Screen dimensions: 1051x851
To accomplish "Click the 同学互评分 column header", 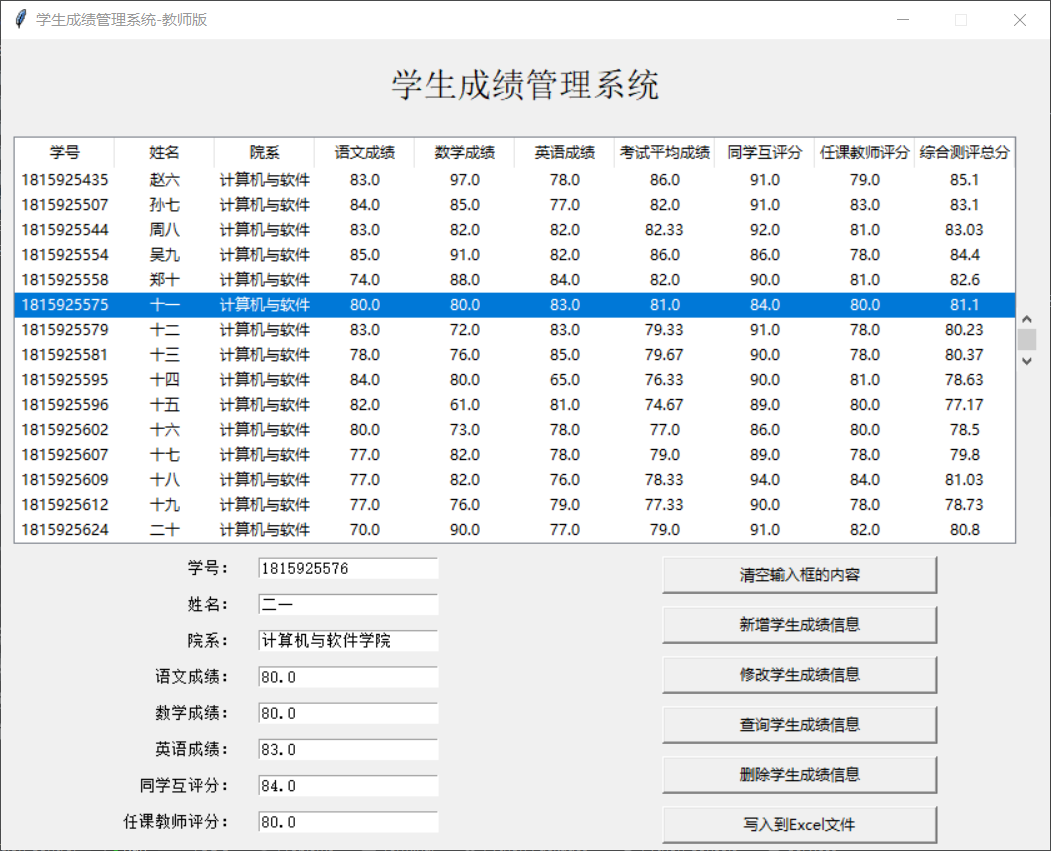I will pyautogui.click(x=764, y=153).
